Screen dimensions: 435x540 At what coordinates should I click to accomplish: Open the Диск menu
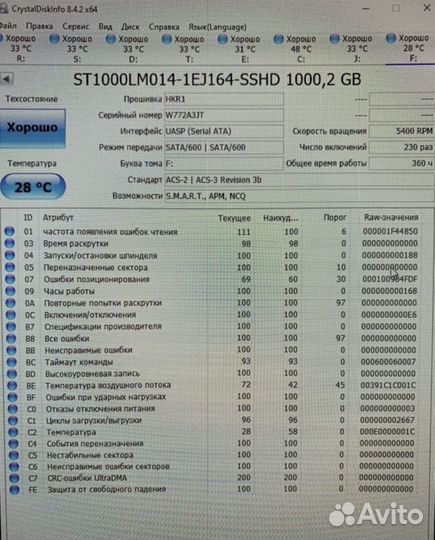[x=130, y=27]
